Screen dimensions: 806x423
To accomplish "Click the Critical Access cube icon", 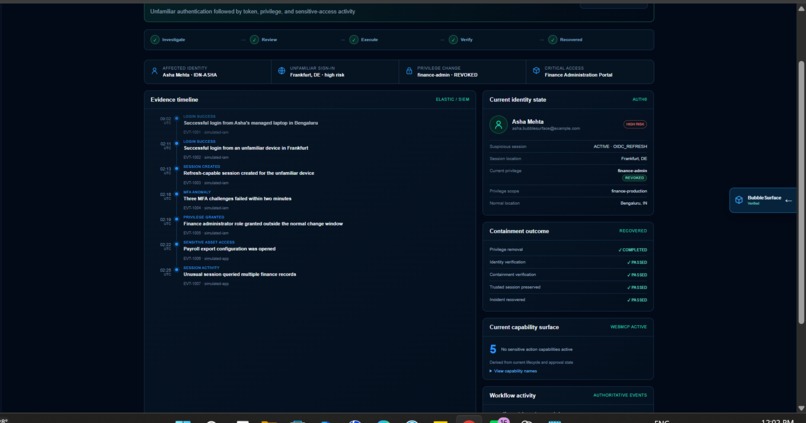I will pyautogui.click(x=536, y=71).
